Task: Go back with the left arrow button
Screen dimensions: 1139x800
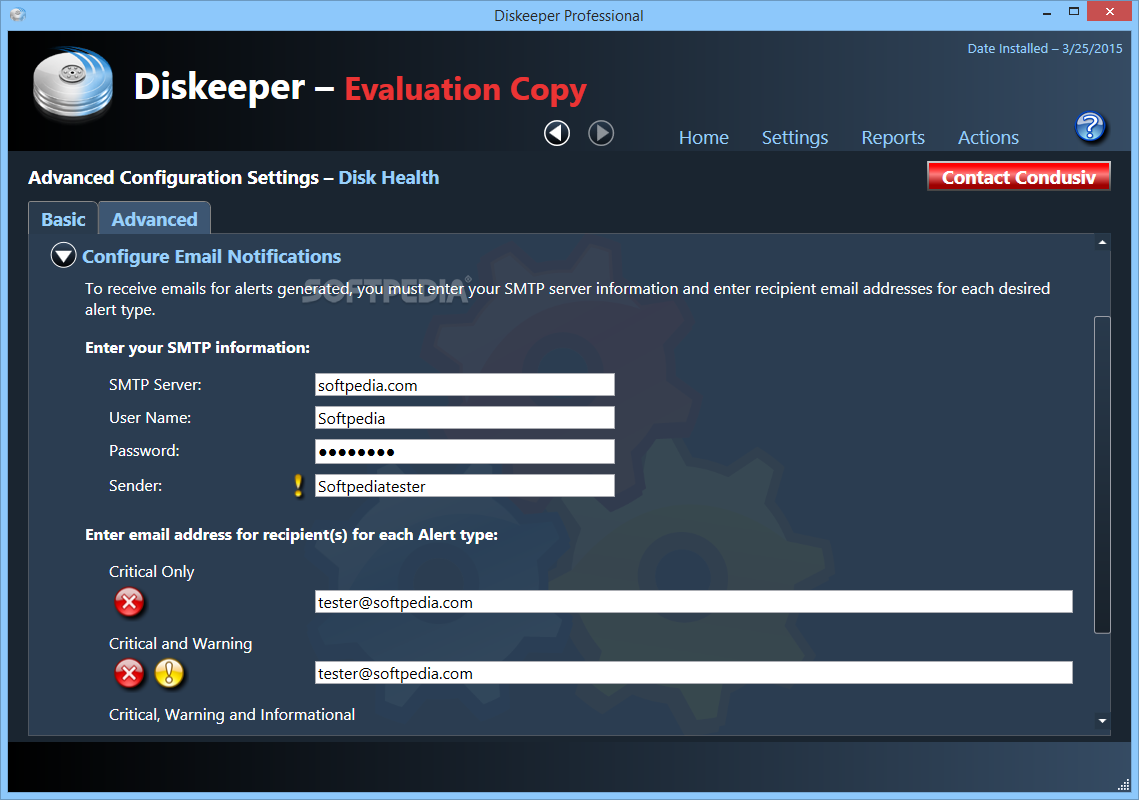Action: (557, 133)
